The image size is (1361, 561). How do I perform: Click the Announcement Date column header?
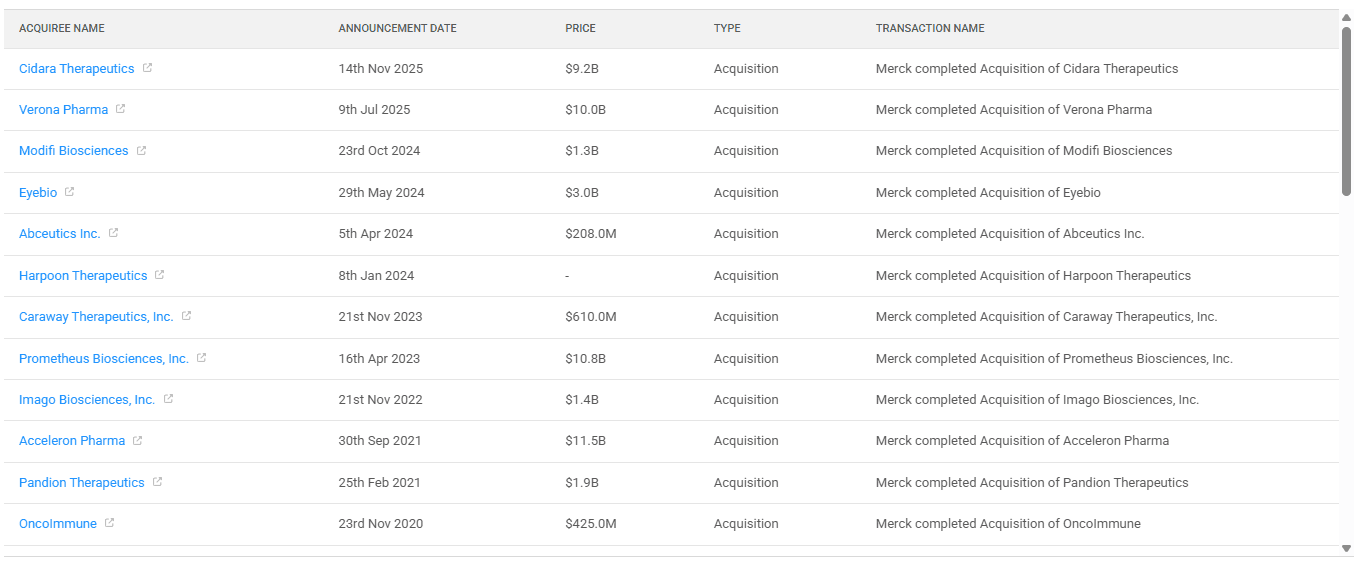pyautogui.click(x=397, y=28)
